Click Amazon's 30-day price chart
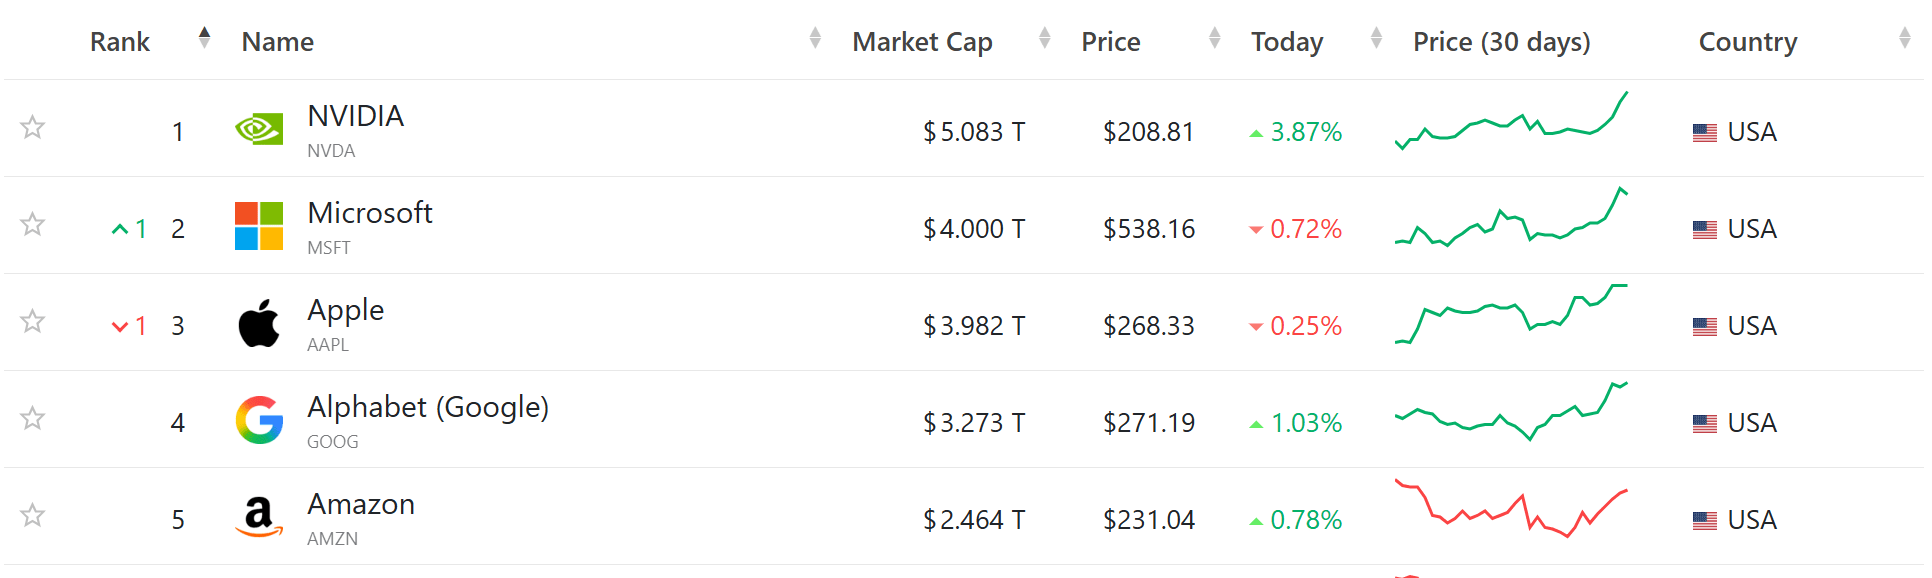This screenshot has width=1932, height=578. tap(1510, 516)
